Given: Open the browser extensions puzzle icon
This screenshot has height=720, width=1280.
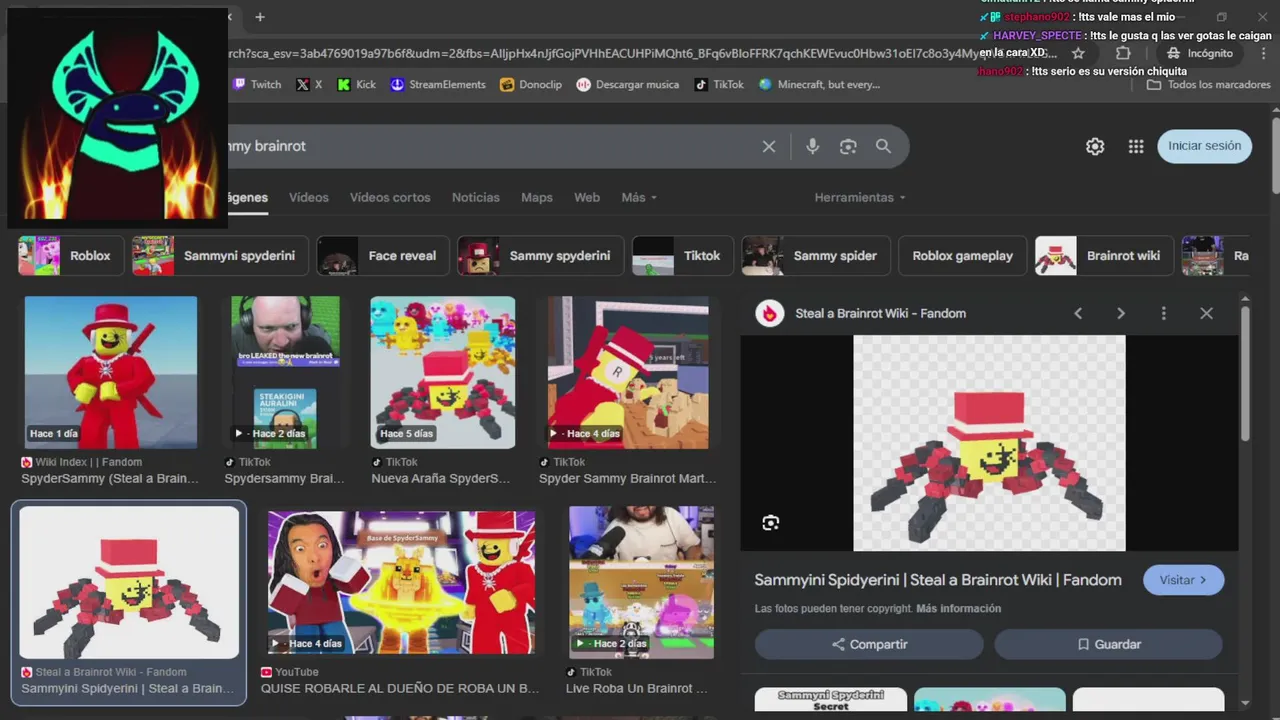Looking at the screenshot, I should (x=1123, y=53).
